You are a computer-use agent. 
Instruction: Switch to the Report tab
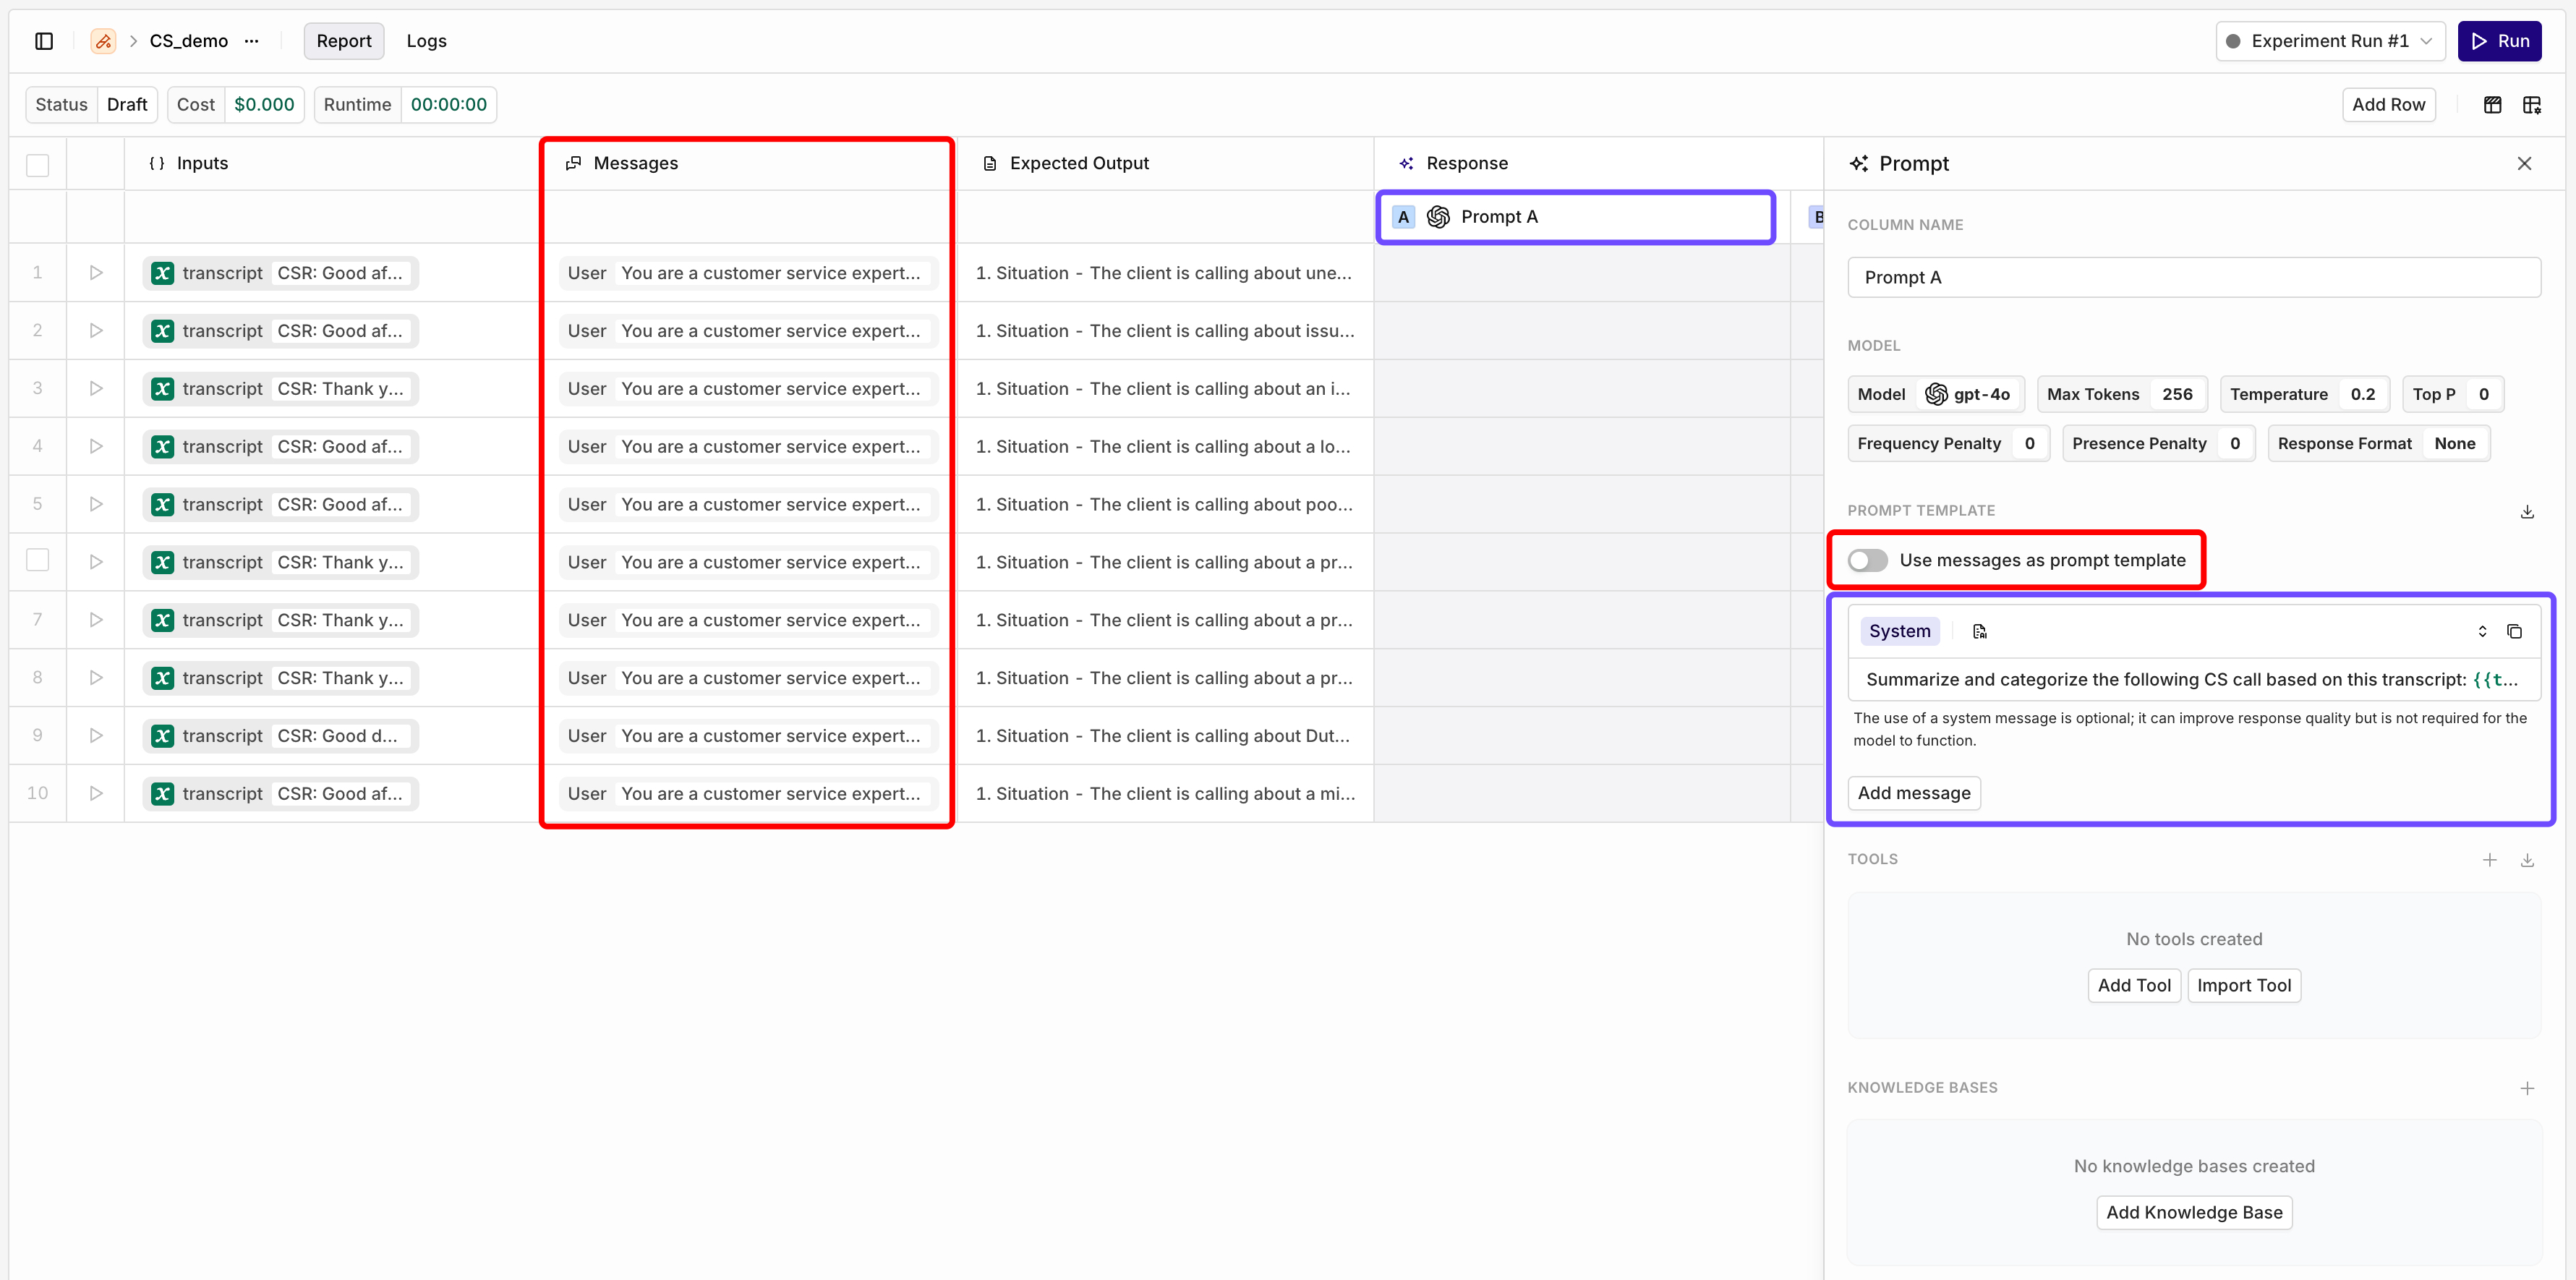tap(344, 41)
